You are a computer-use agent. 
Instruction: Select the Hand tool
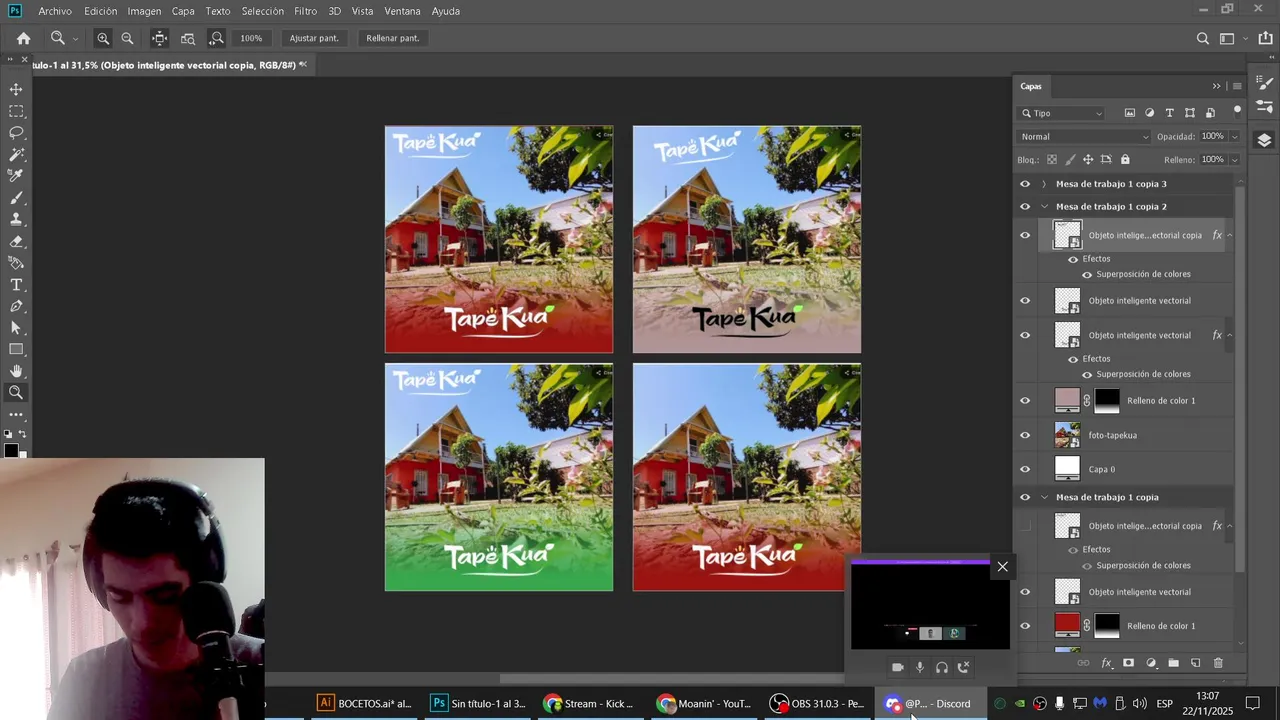(x=16, y=371)
